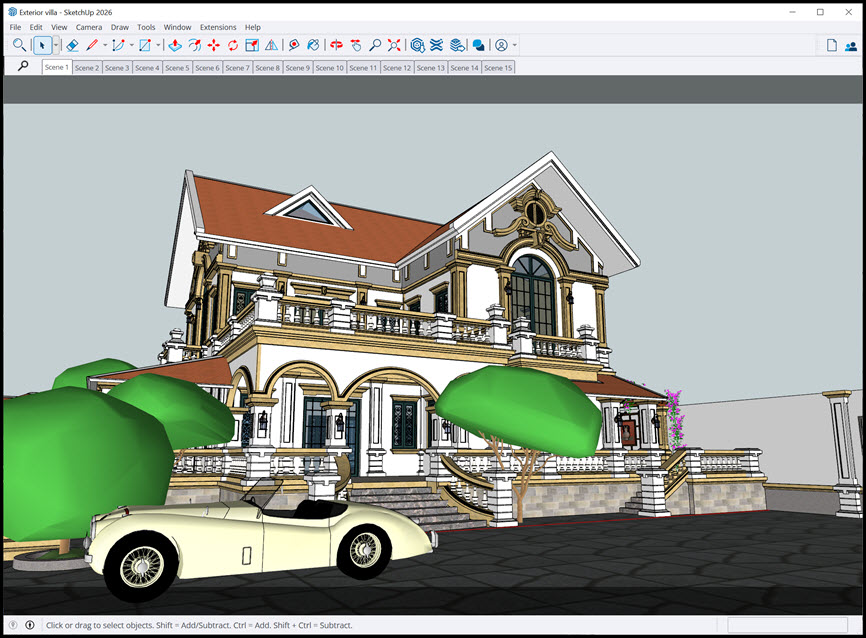Click the Measurements box in status bar
Viewport: 866px width, 638px height.
coord(788,625)
